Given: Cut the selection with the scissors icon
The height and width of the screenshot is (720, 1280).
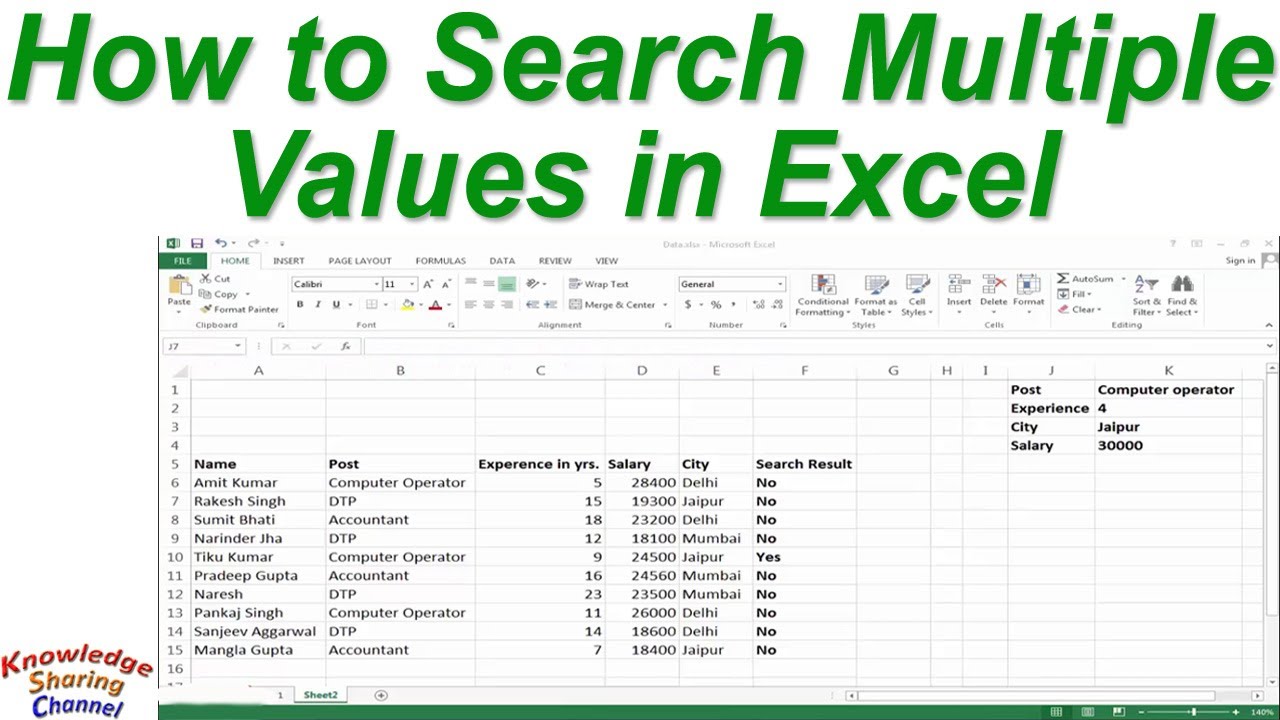Looking at the screenshot, I should coord(215,279).
